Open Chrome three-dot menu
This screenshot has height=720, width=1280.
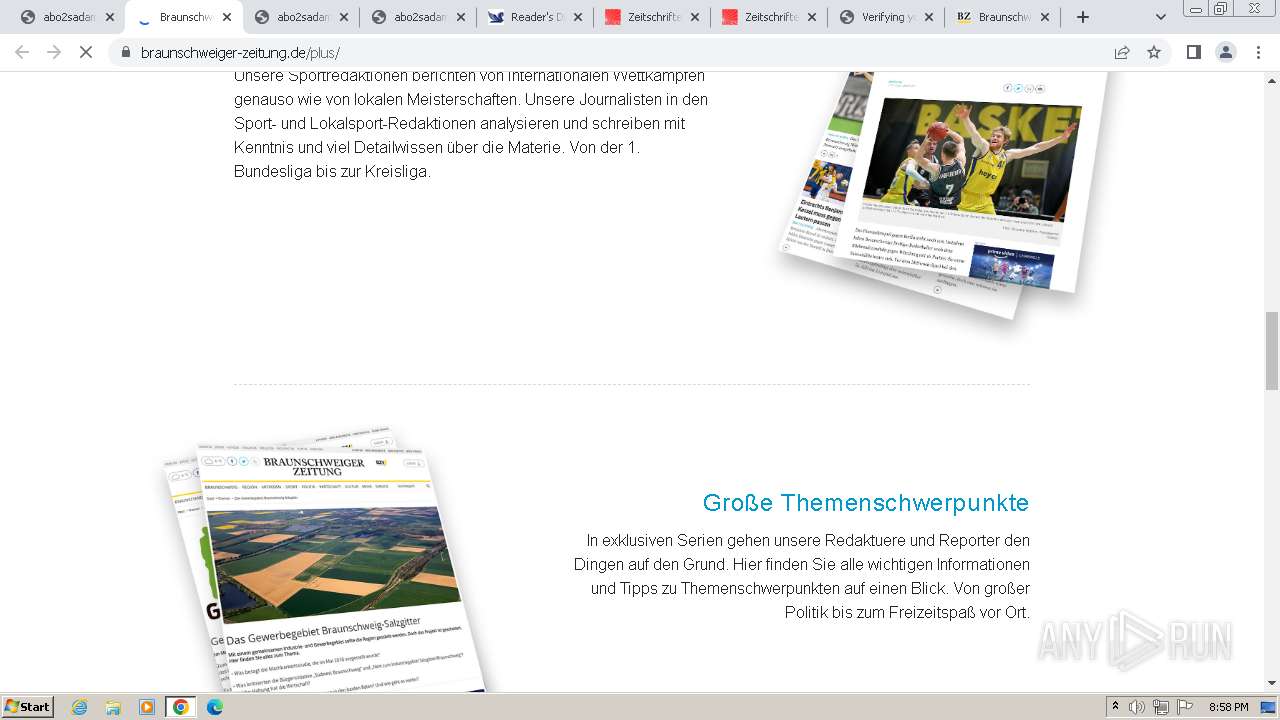click(x=1258, y=52)
